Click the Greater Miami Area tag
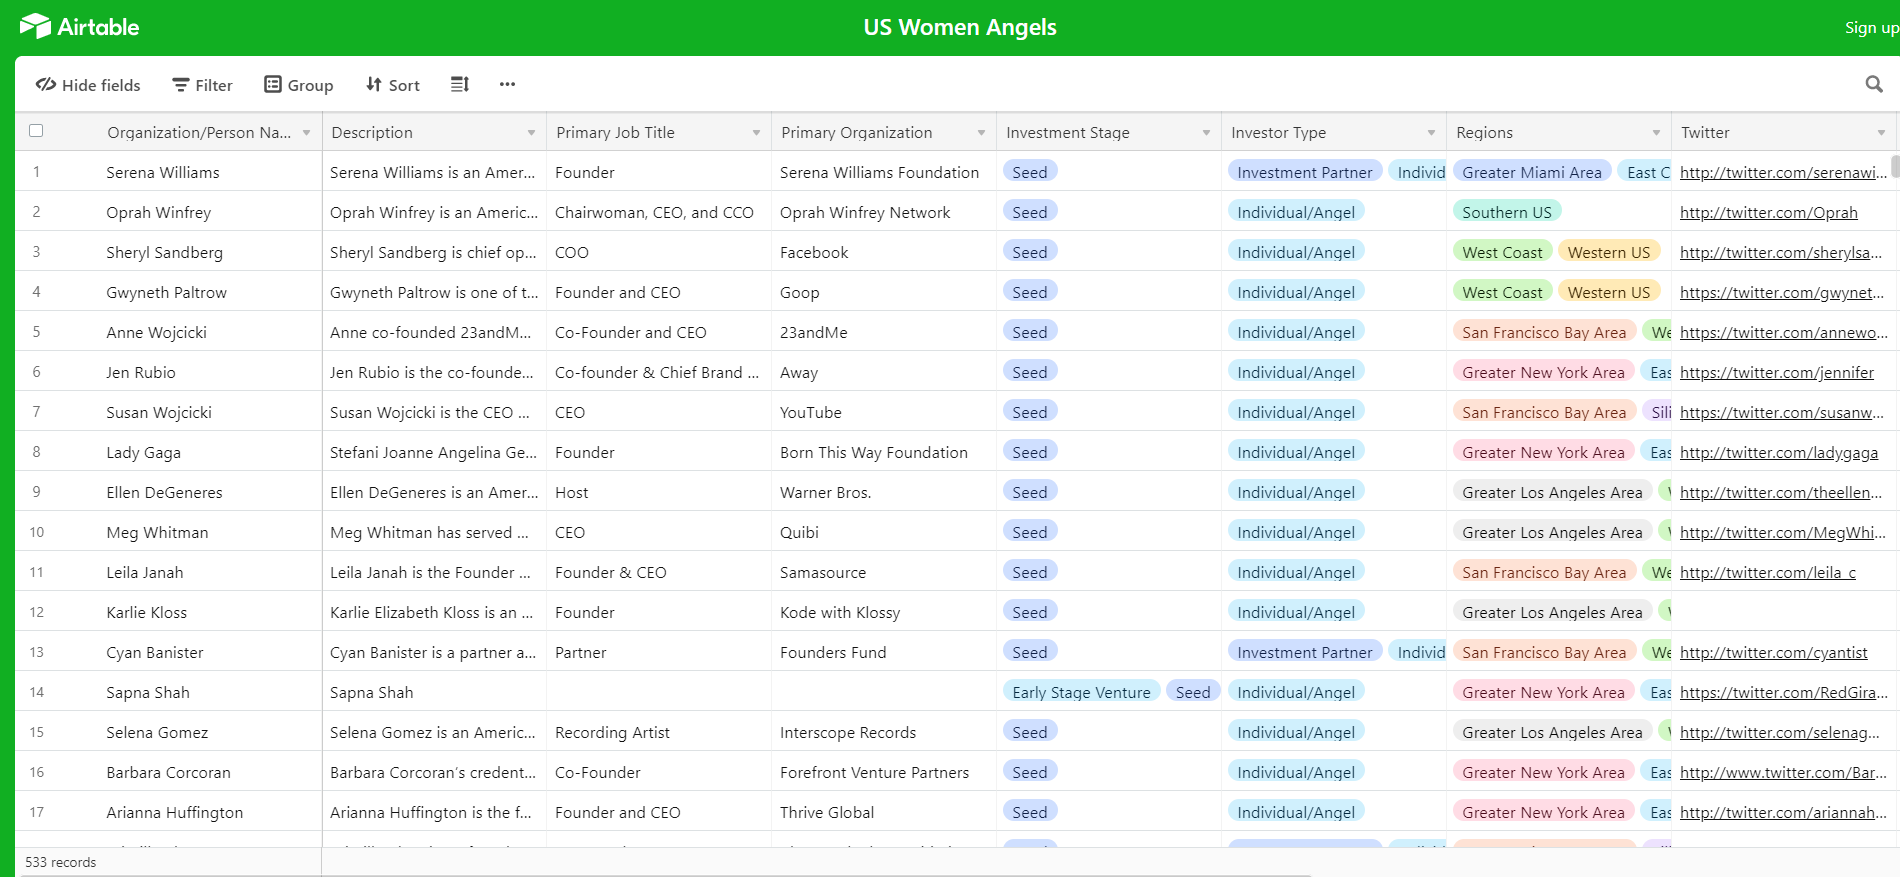The height and width of the screenshot is (877, 1900). [1531, 172]
